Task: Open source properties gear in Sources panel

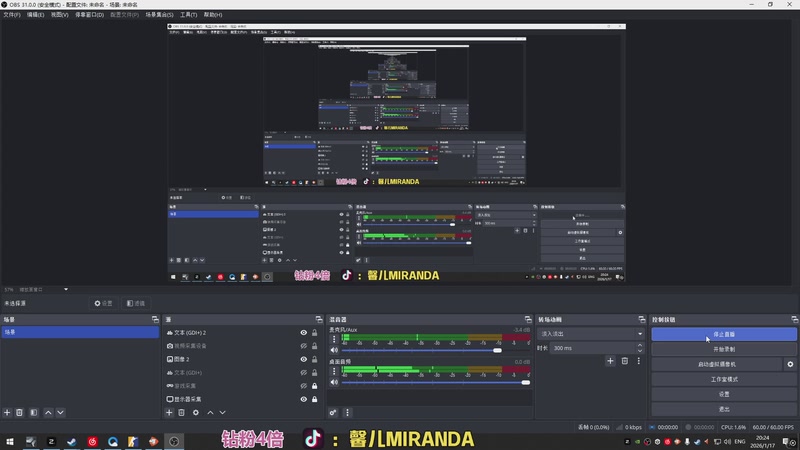Action: coord(196,412)
